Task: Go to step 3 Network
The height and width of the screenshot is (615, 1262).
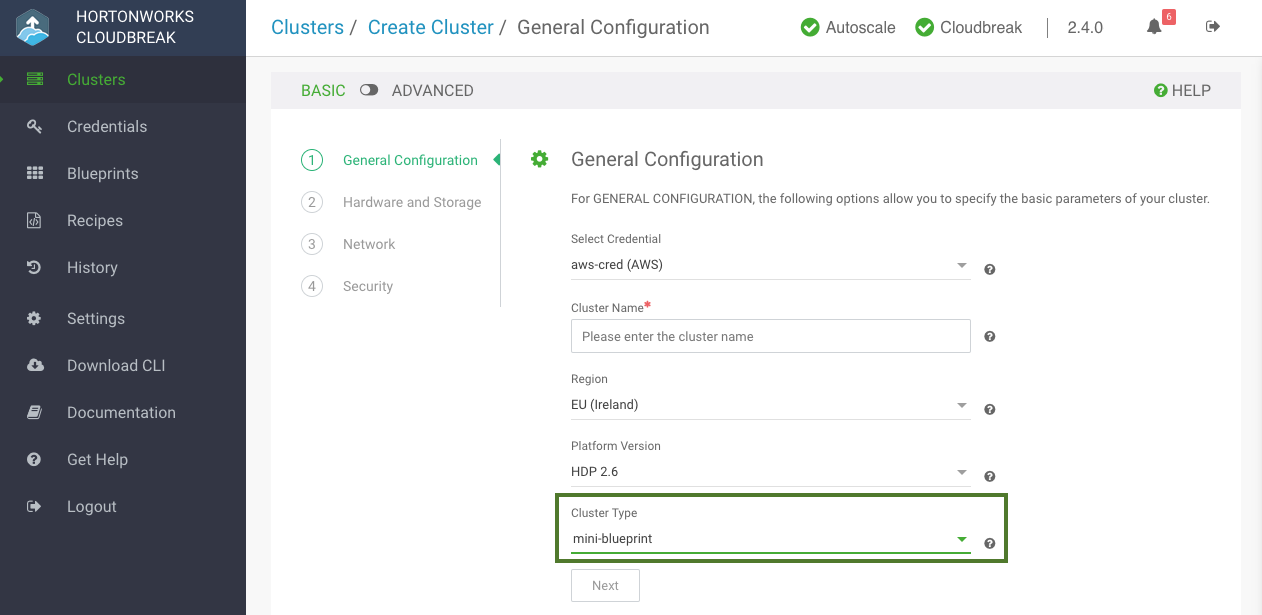Action: [x=348, y=244]
